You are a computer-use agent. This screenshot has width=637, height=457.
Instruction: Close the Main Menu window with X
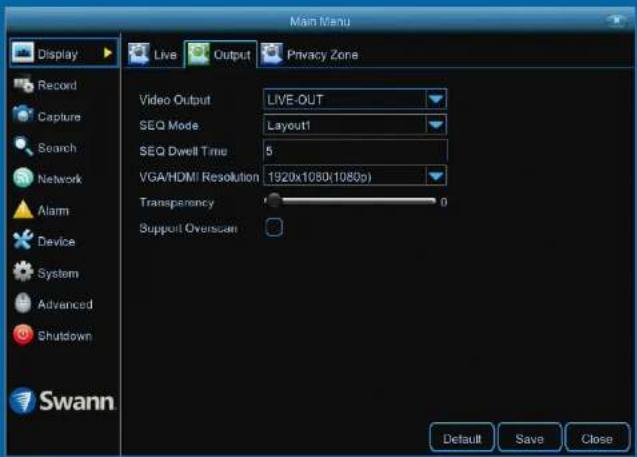tap(617, 20)
